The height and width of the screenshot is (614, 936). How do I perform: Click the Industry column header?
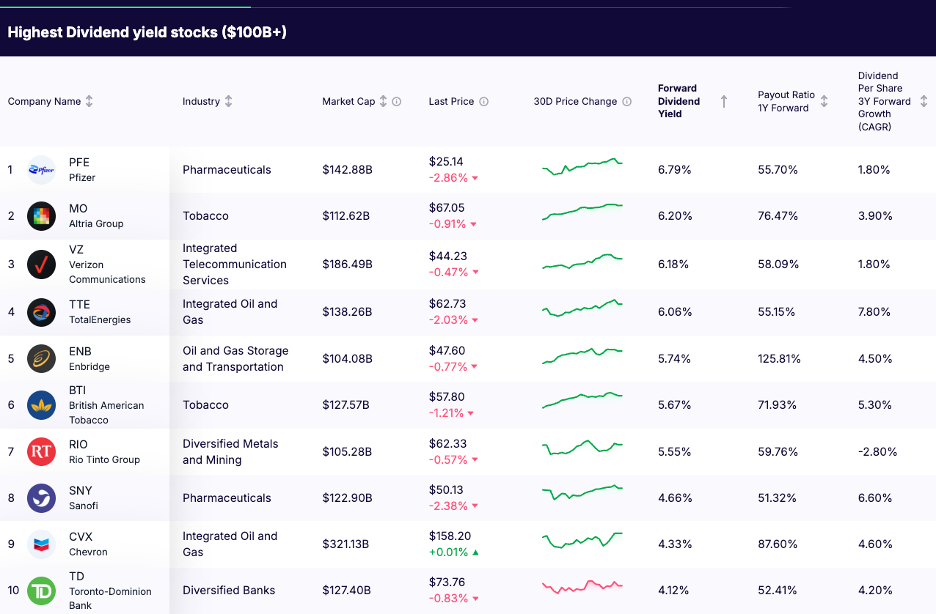201,101
